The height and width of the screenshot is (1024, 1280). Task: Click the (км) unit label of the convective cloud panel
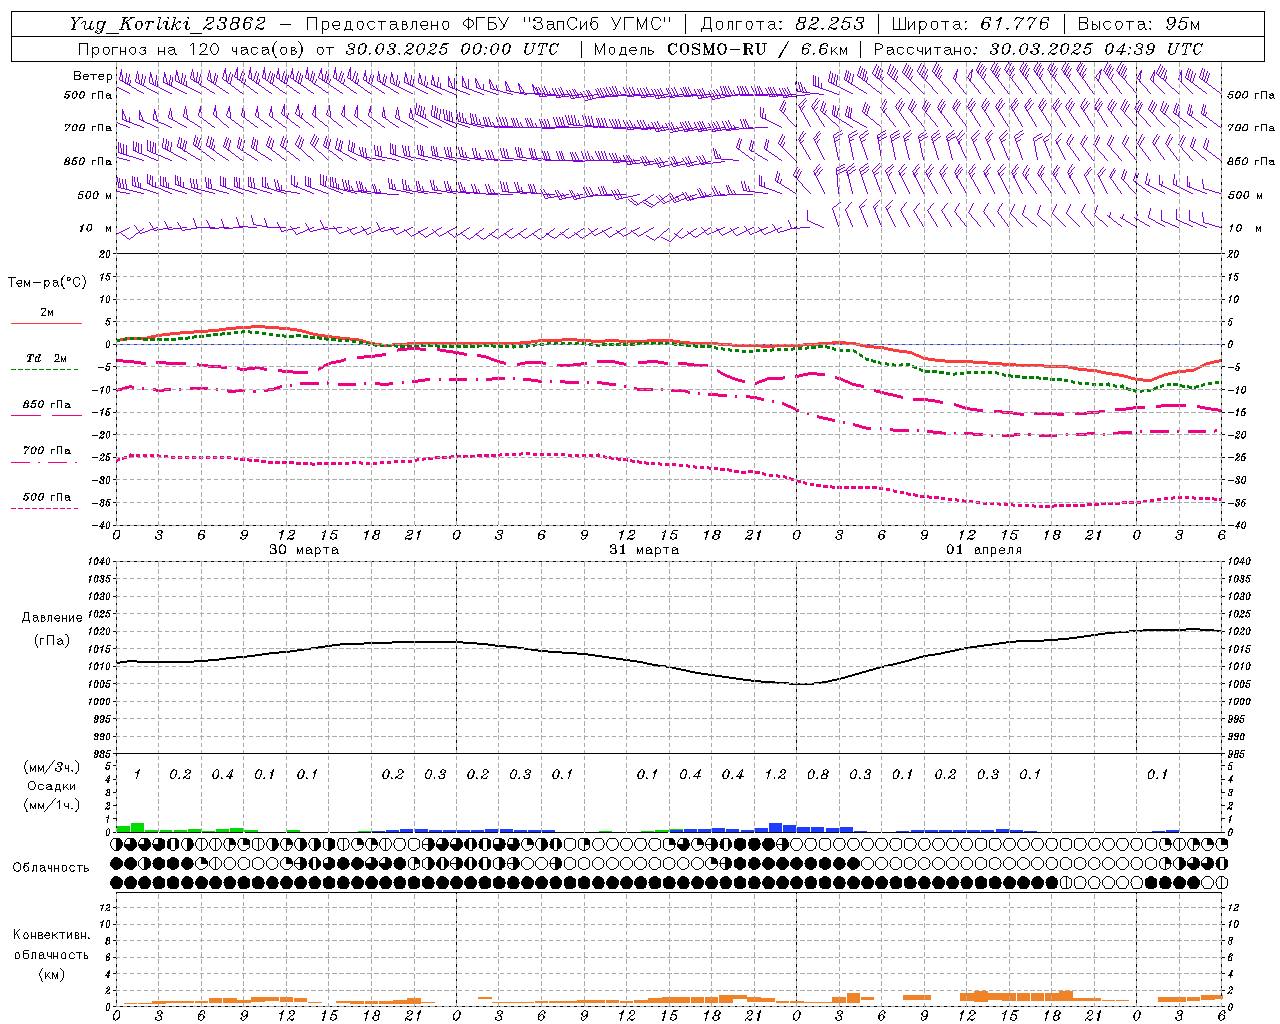[x=51, y=974]
